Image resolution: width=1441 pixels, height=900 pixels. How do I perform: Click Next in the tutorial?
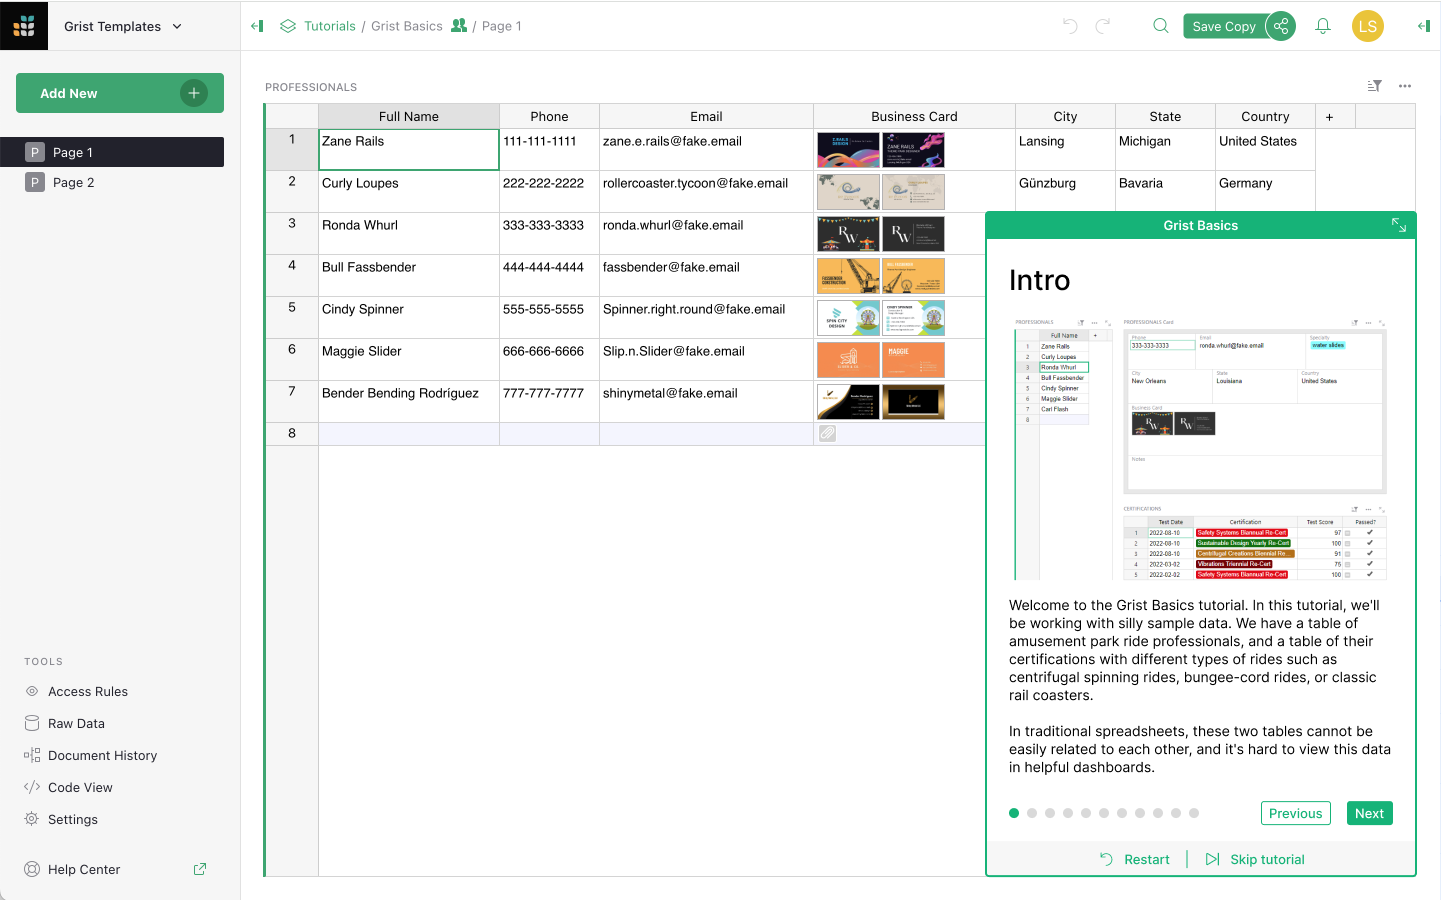click(1369, 813)
